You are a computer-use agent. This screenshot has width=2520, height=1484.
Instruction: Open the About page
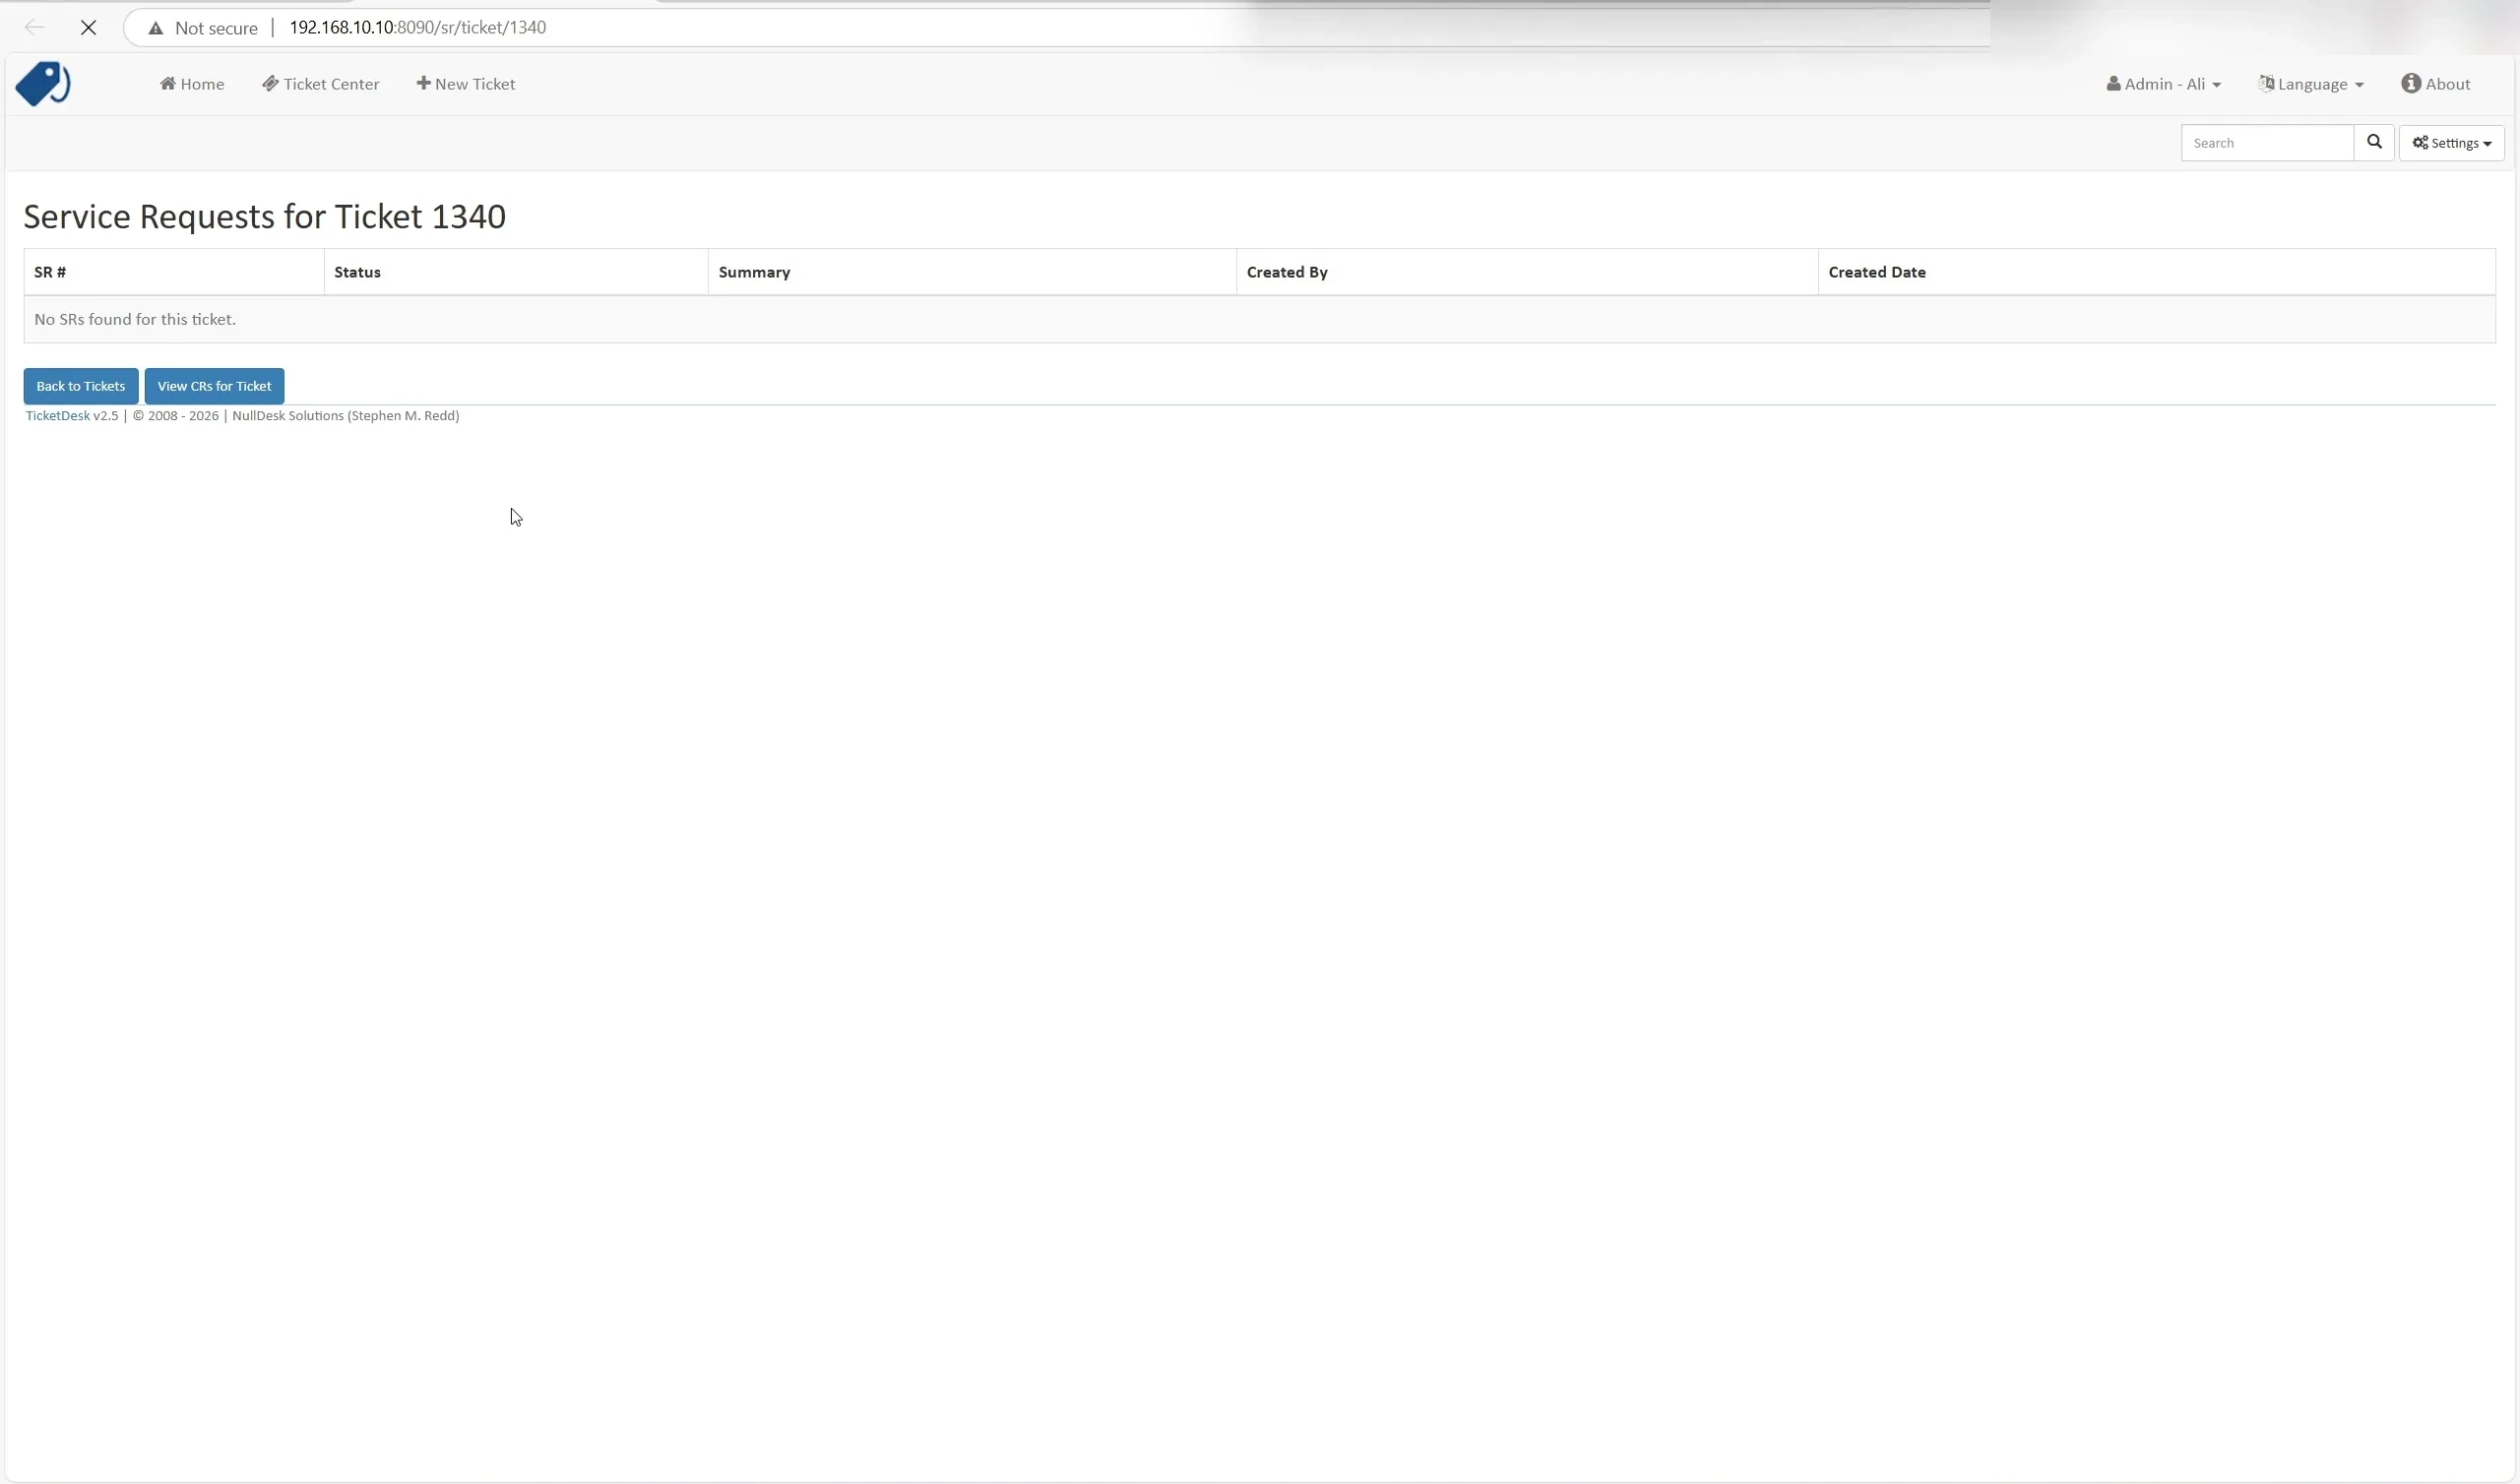2436,84
